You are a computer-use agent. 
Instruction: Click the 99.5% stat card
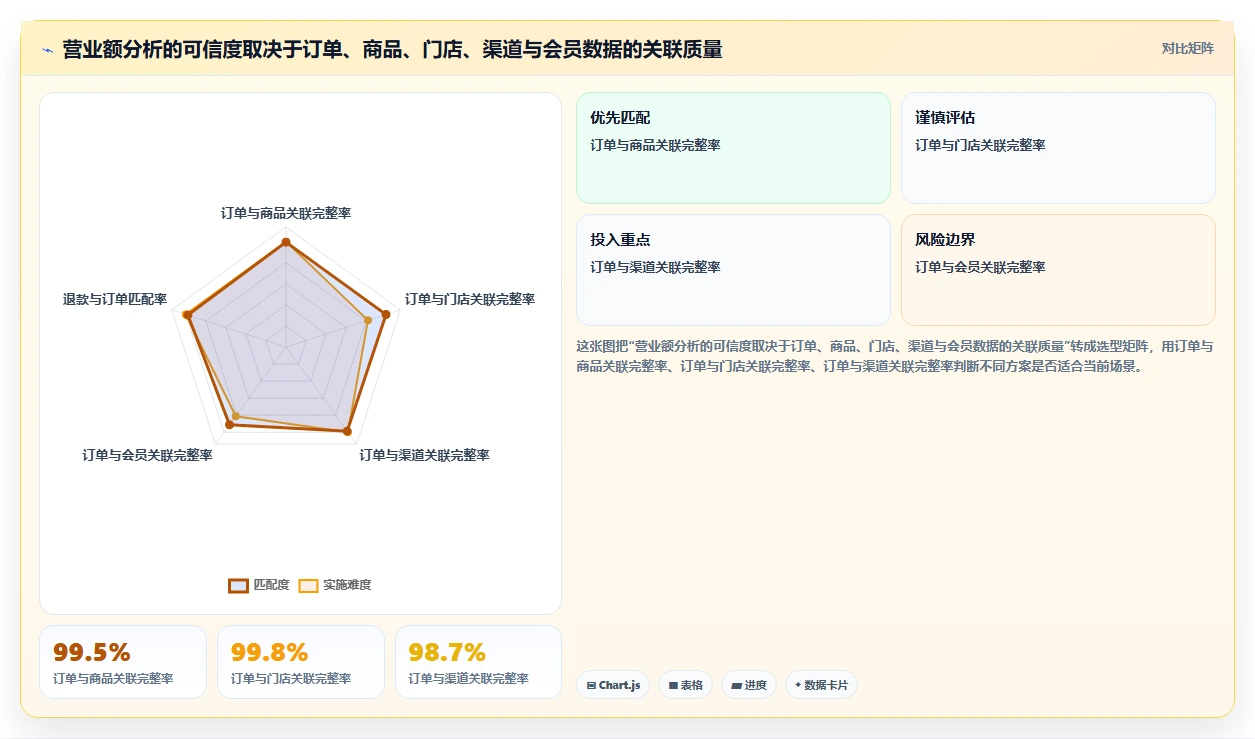pyautogui.click(x=123, y=662)
